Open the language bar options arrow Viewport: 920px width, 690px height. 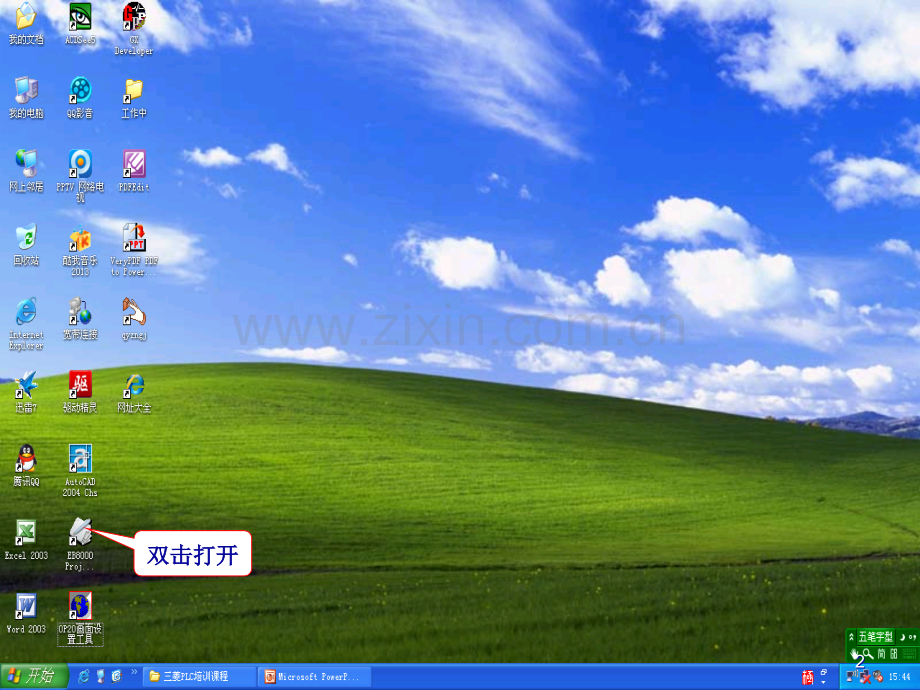pos(823,682)
